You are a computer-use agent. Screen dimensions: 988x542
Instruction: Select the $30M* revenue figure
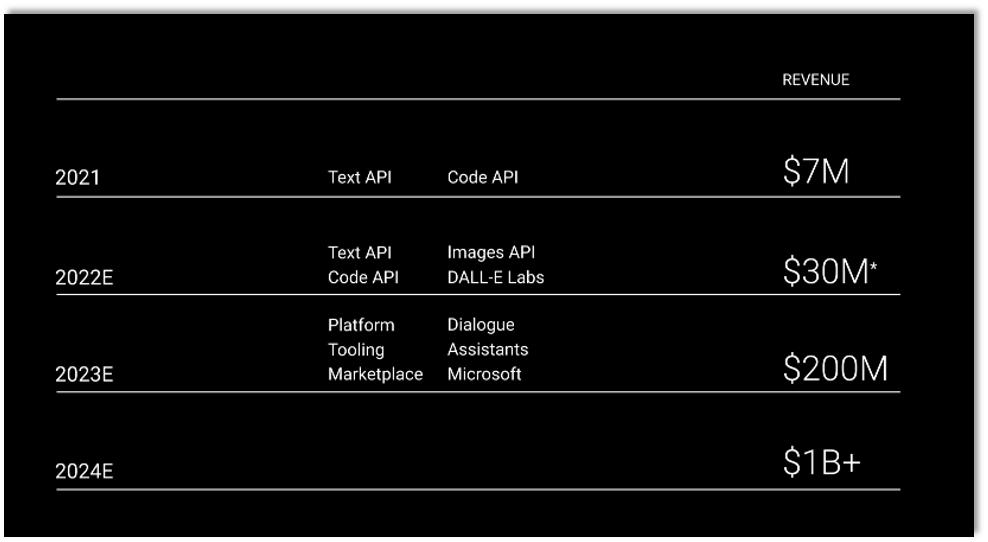[x=830, y=273]
